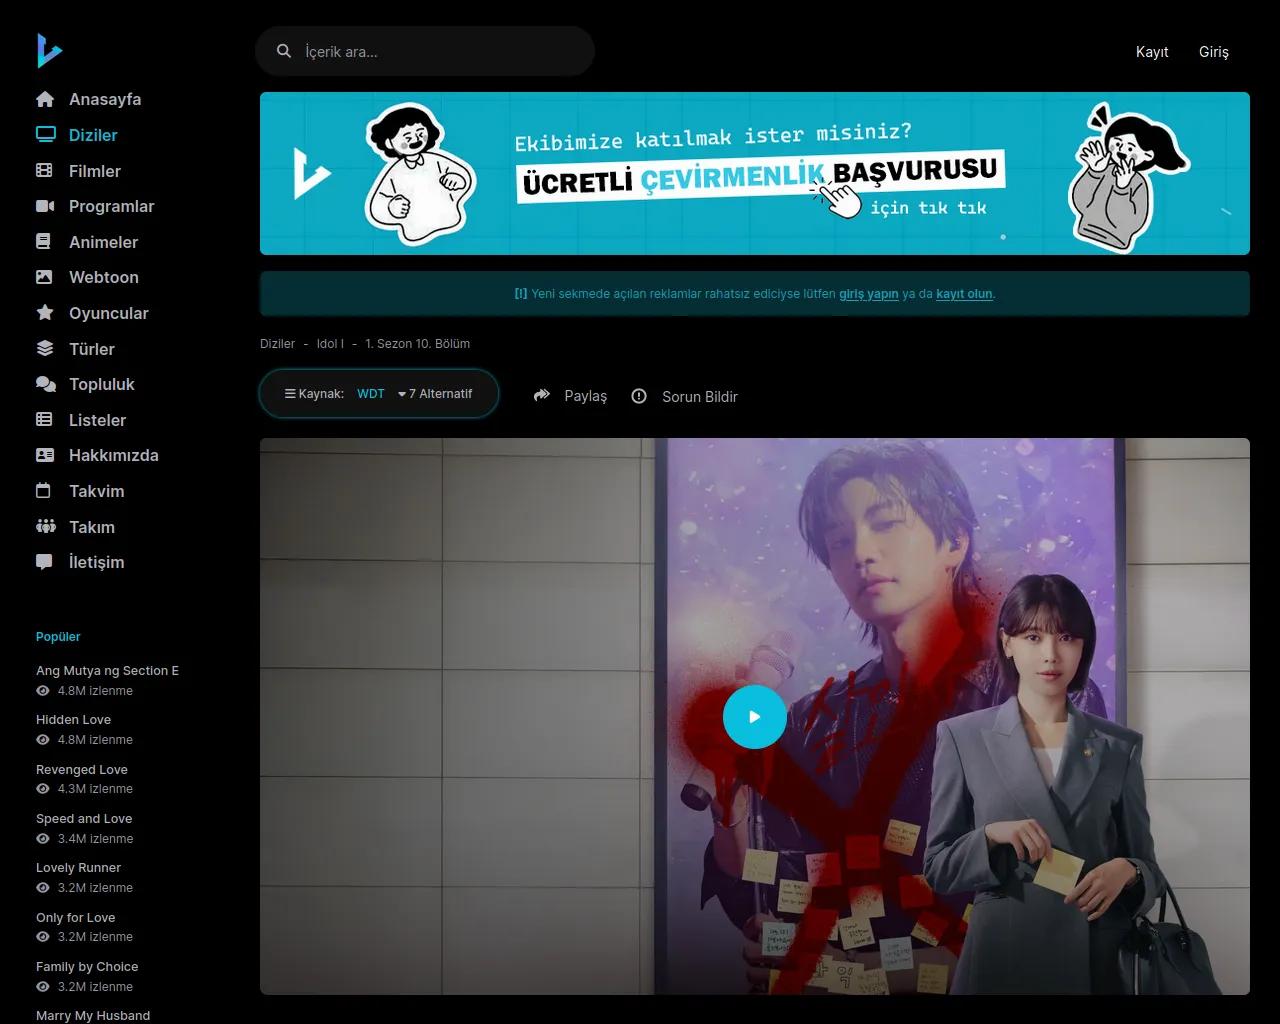The height and width of the screenshot is (1024, 1280).
Task: Click the Programlar video camera icon
Action: (x=45, y=206)
